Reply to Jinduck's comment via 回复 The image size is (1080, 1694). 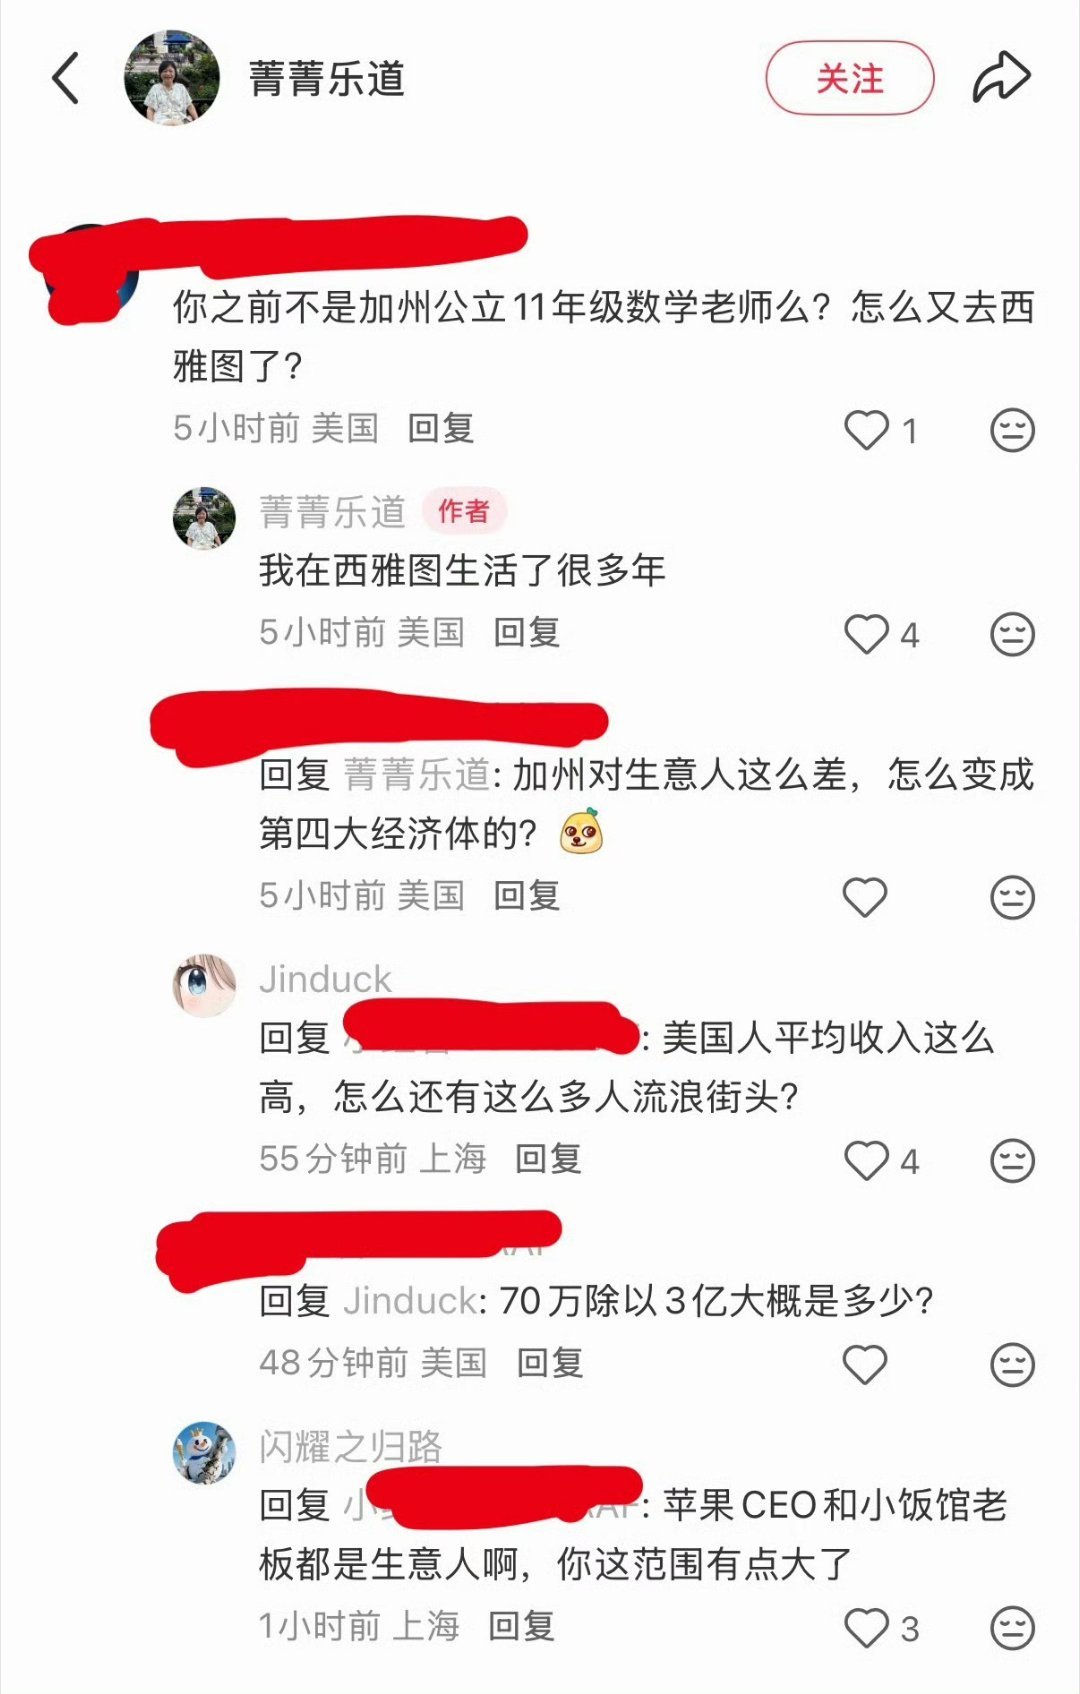pos(548,1158)
